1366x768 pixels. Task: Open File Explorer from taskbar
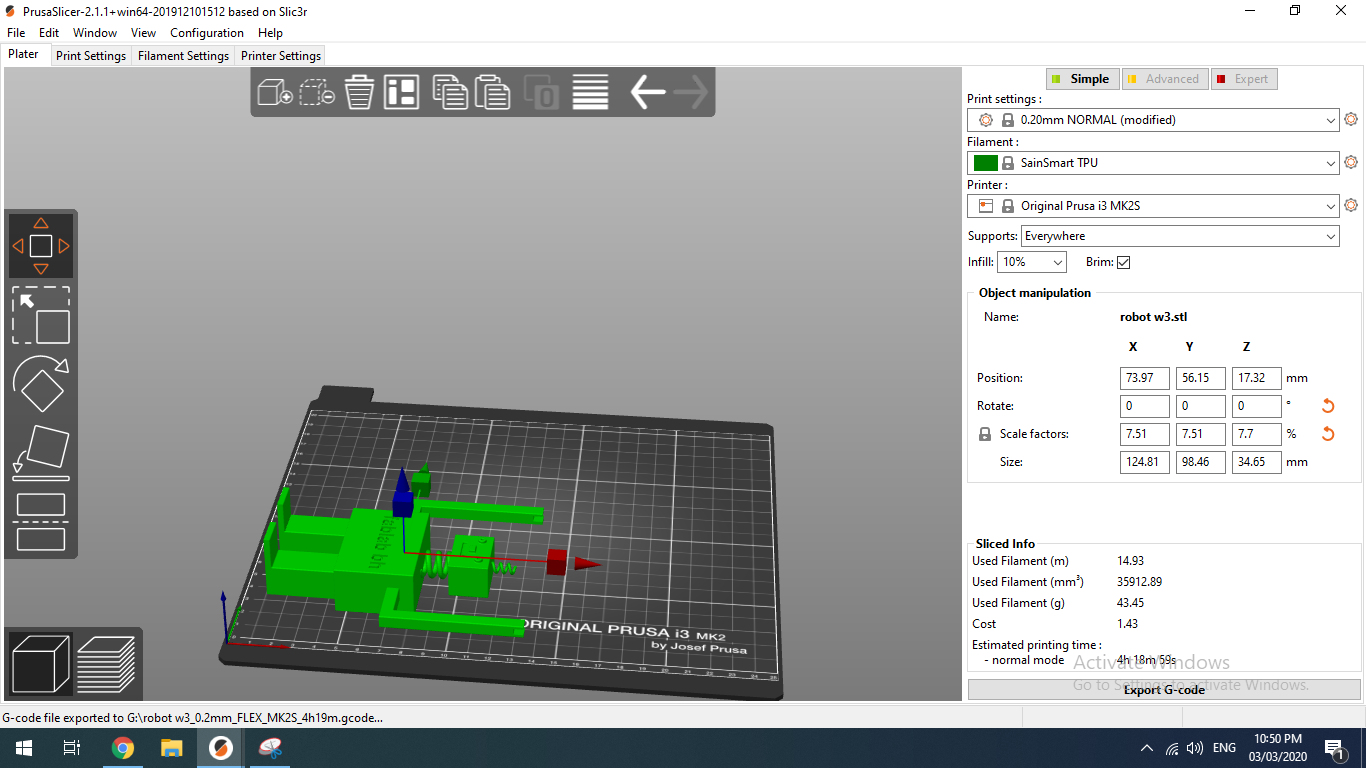(172, 748)
